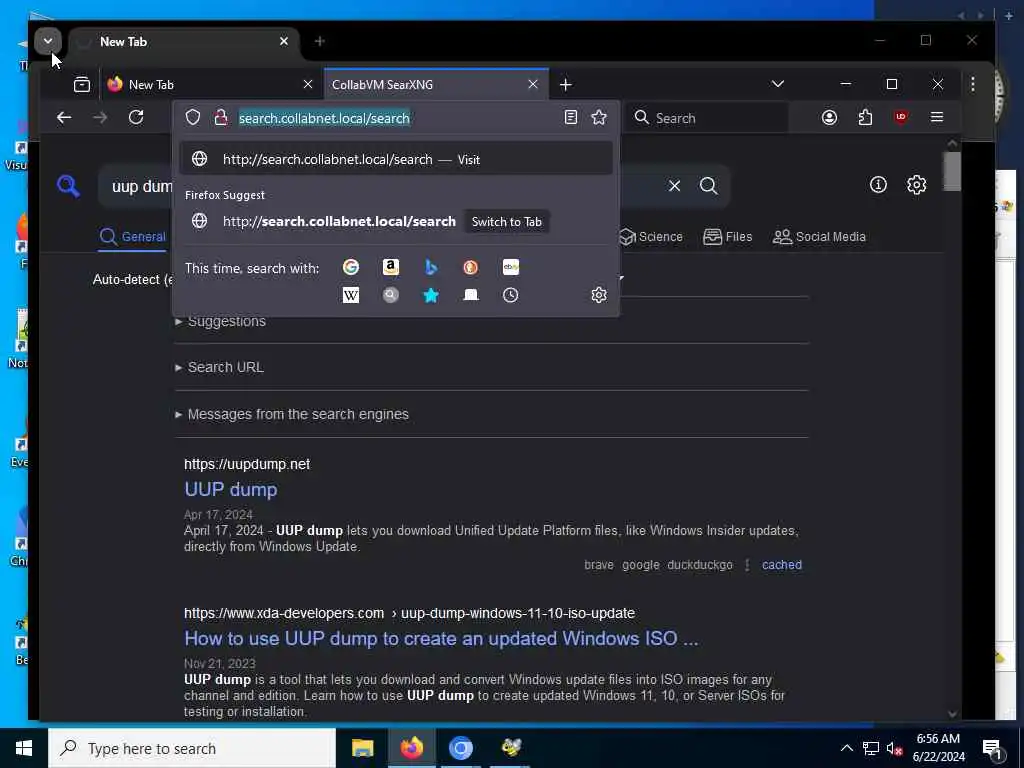Screen dimensions: 1024x768
Task: Select the General search category
Action: pos(133,237)
